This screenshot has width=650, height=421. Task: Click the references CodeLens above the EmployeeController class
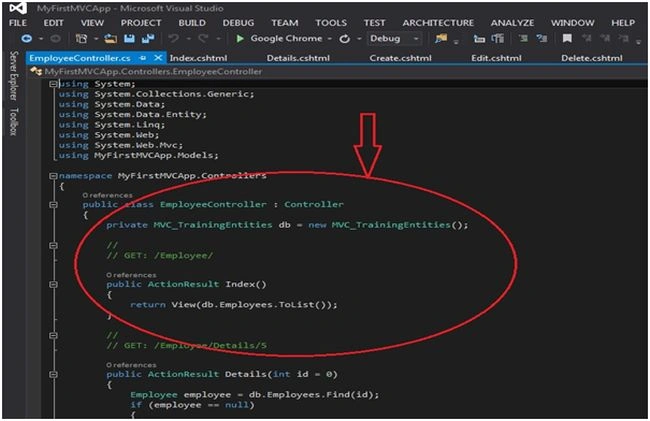point(107,195)
